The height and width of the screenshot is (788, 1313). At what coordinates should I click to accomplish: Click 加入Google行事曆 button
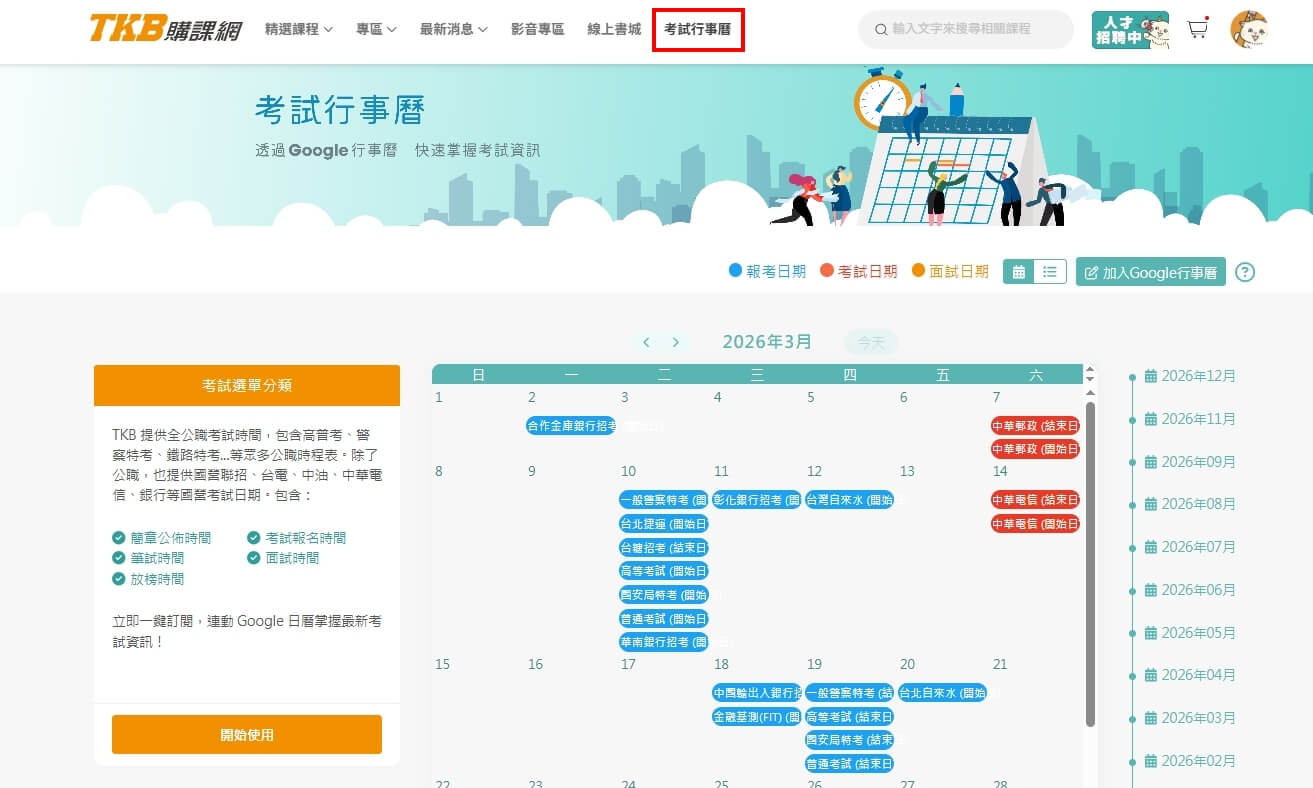[1150, 272]
